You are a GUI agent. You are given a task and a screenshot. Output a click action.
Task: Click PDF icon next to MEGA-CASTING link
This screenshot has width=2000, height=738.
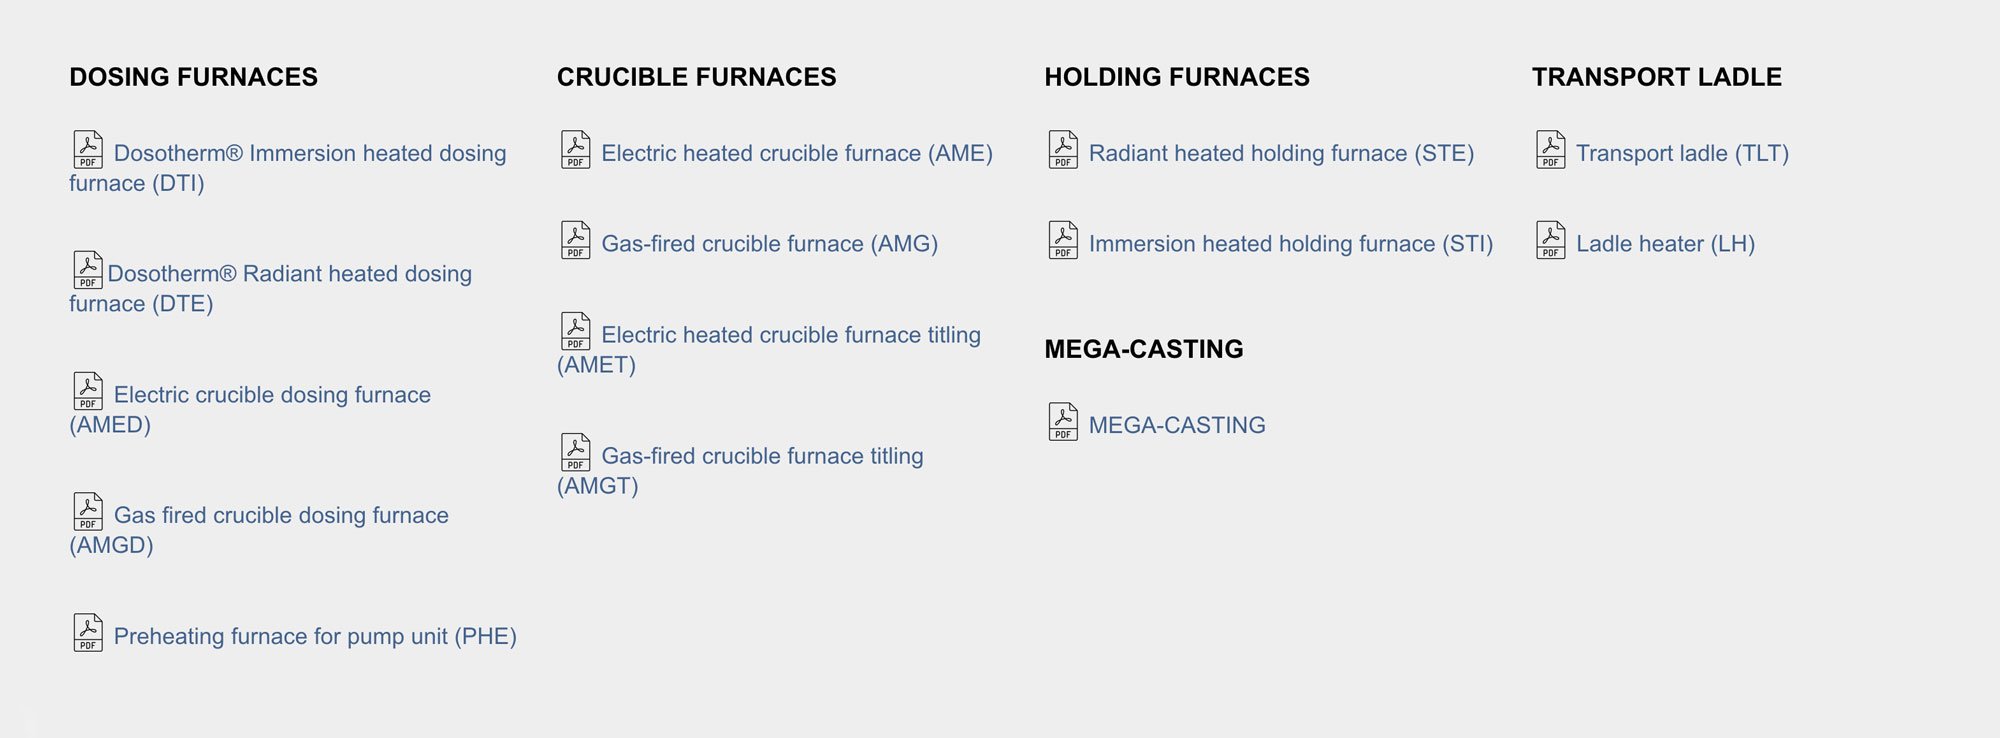1063,422
